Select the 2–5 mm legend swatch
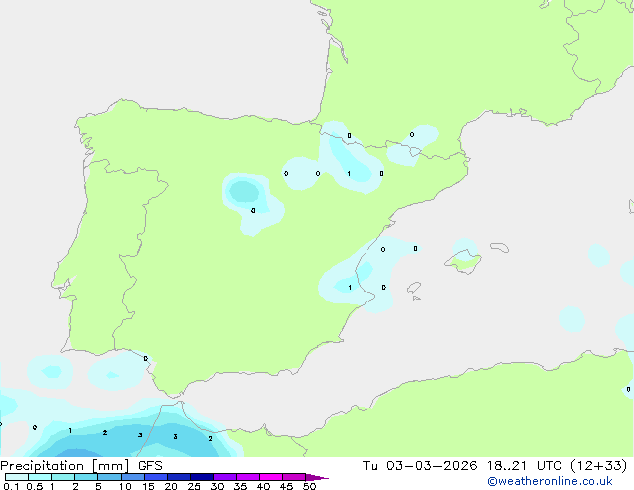This screenshot has height=490, width=634. pos(86,477)
